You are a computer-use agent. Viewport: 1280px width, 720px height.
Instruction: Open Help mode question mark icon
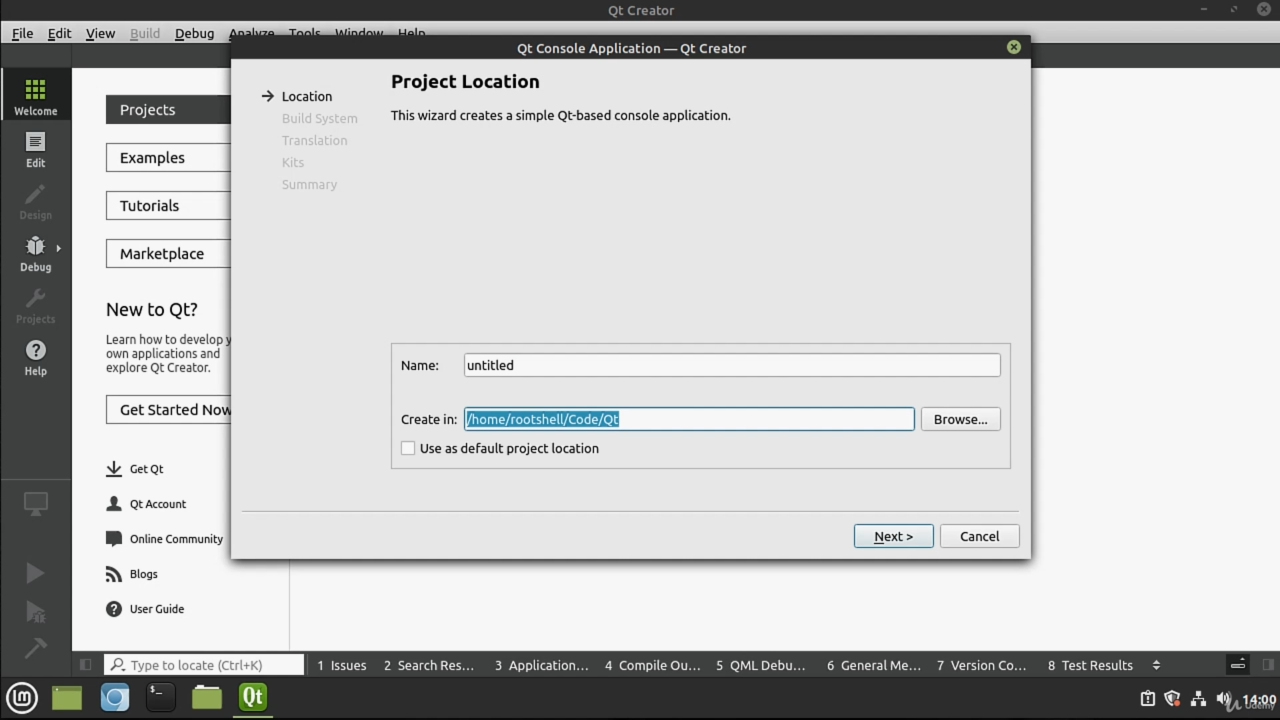(x=35, y=357)
